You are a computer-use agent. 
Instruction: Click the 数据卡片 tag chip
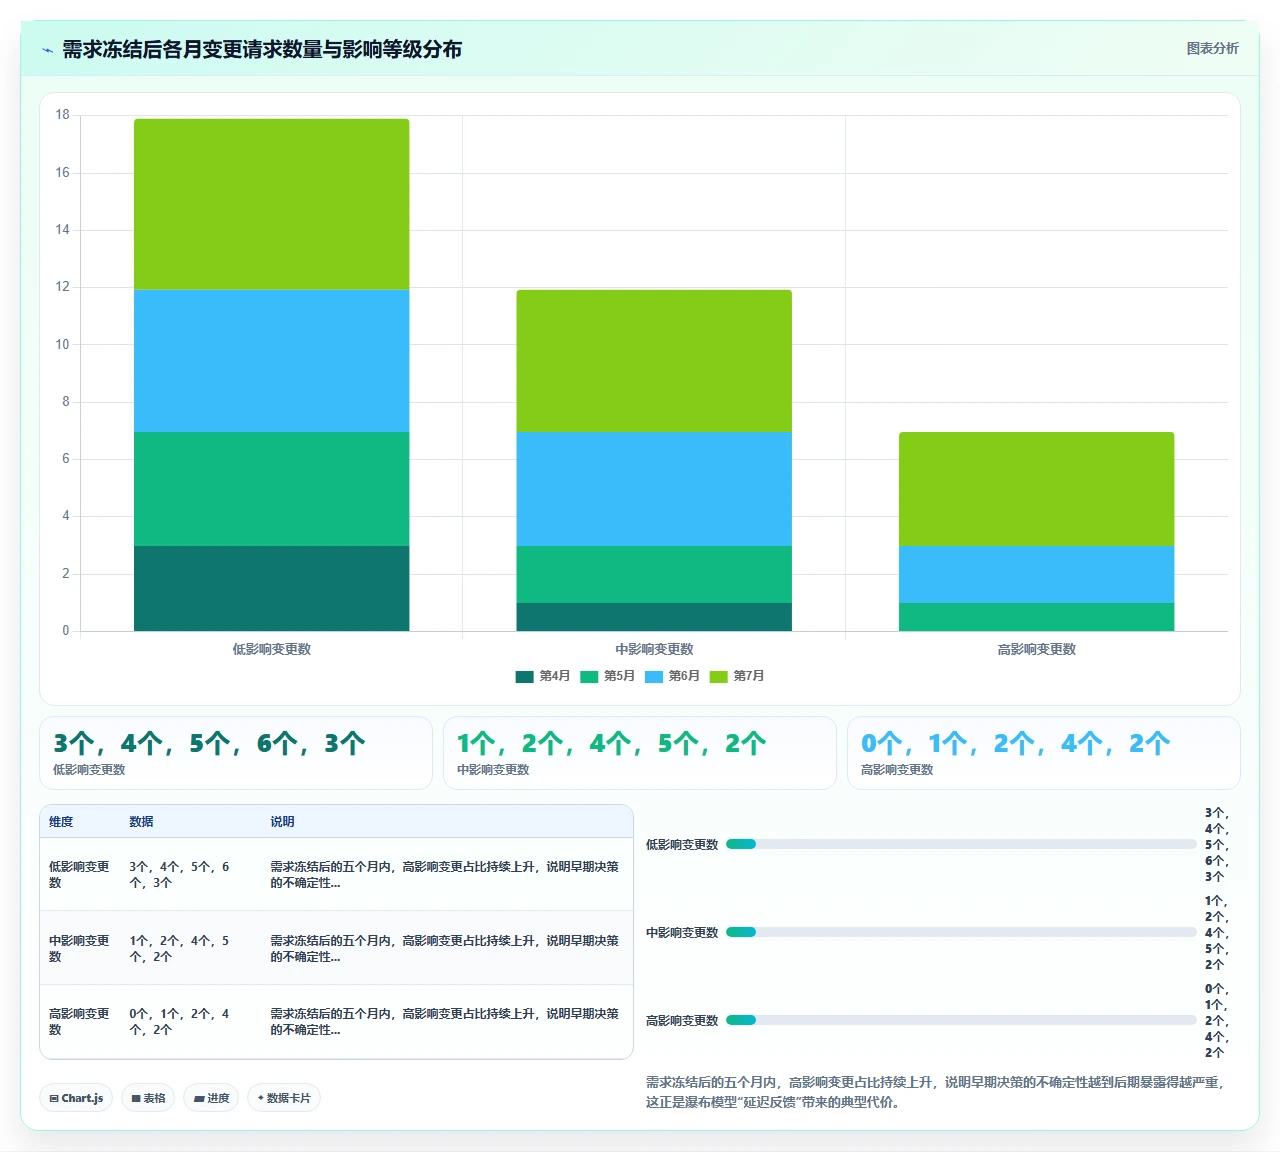(284, 1098)
